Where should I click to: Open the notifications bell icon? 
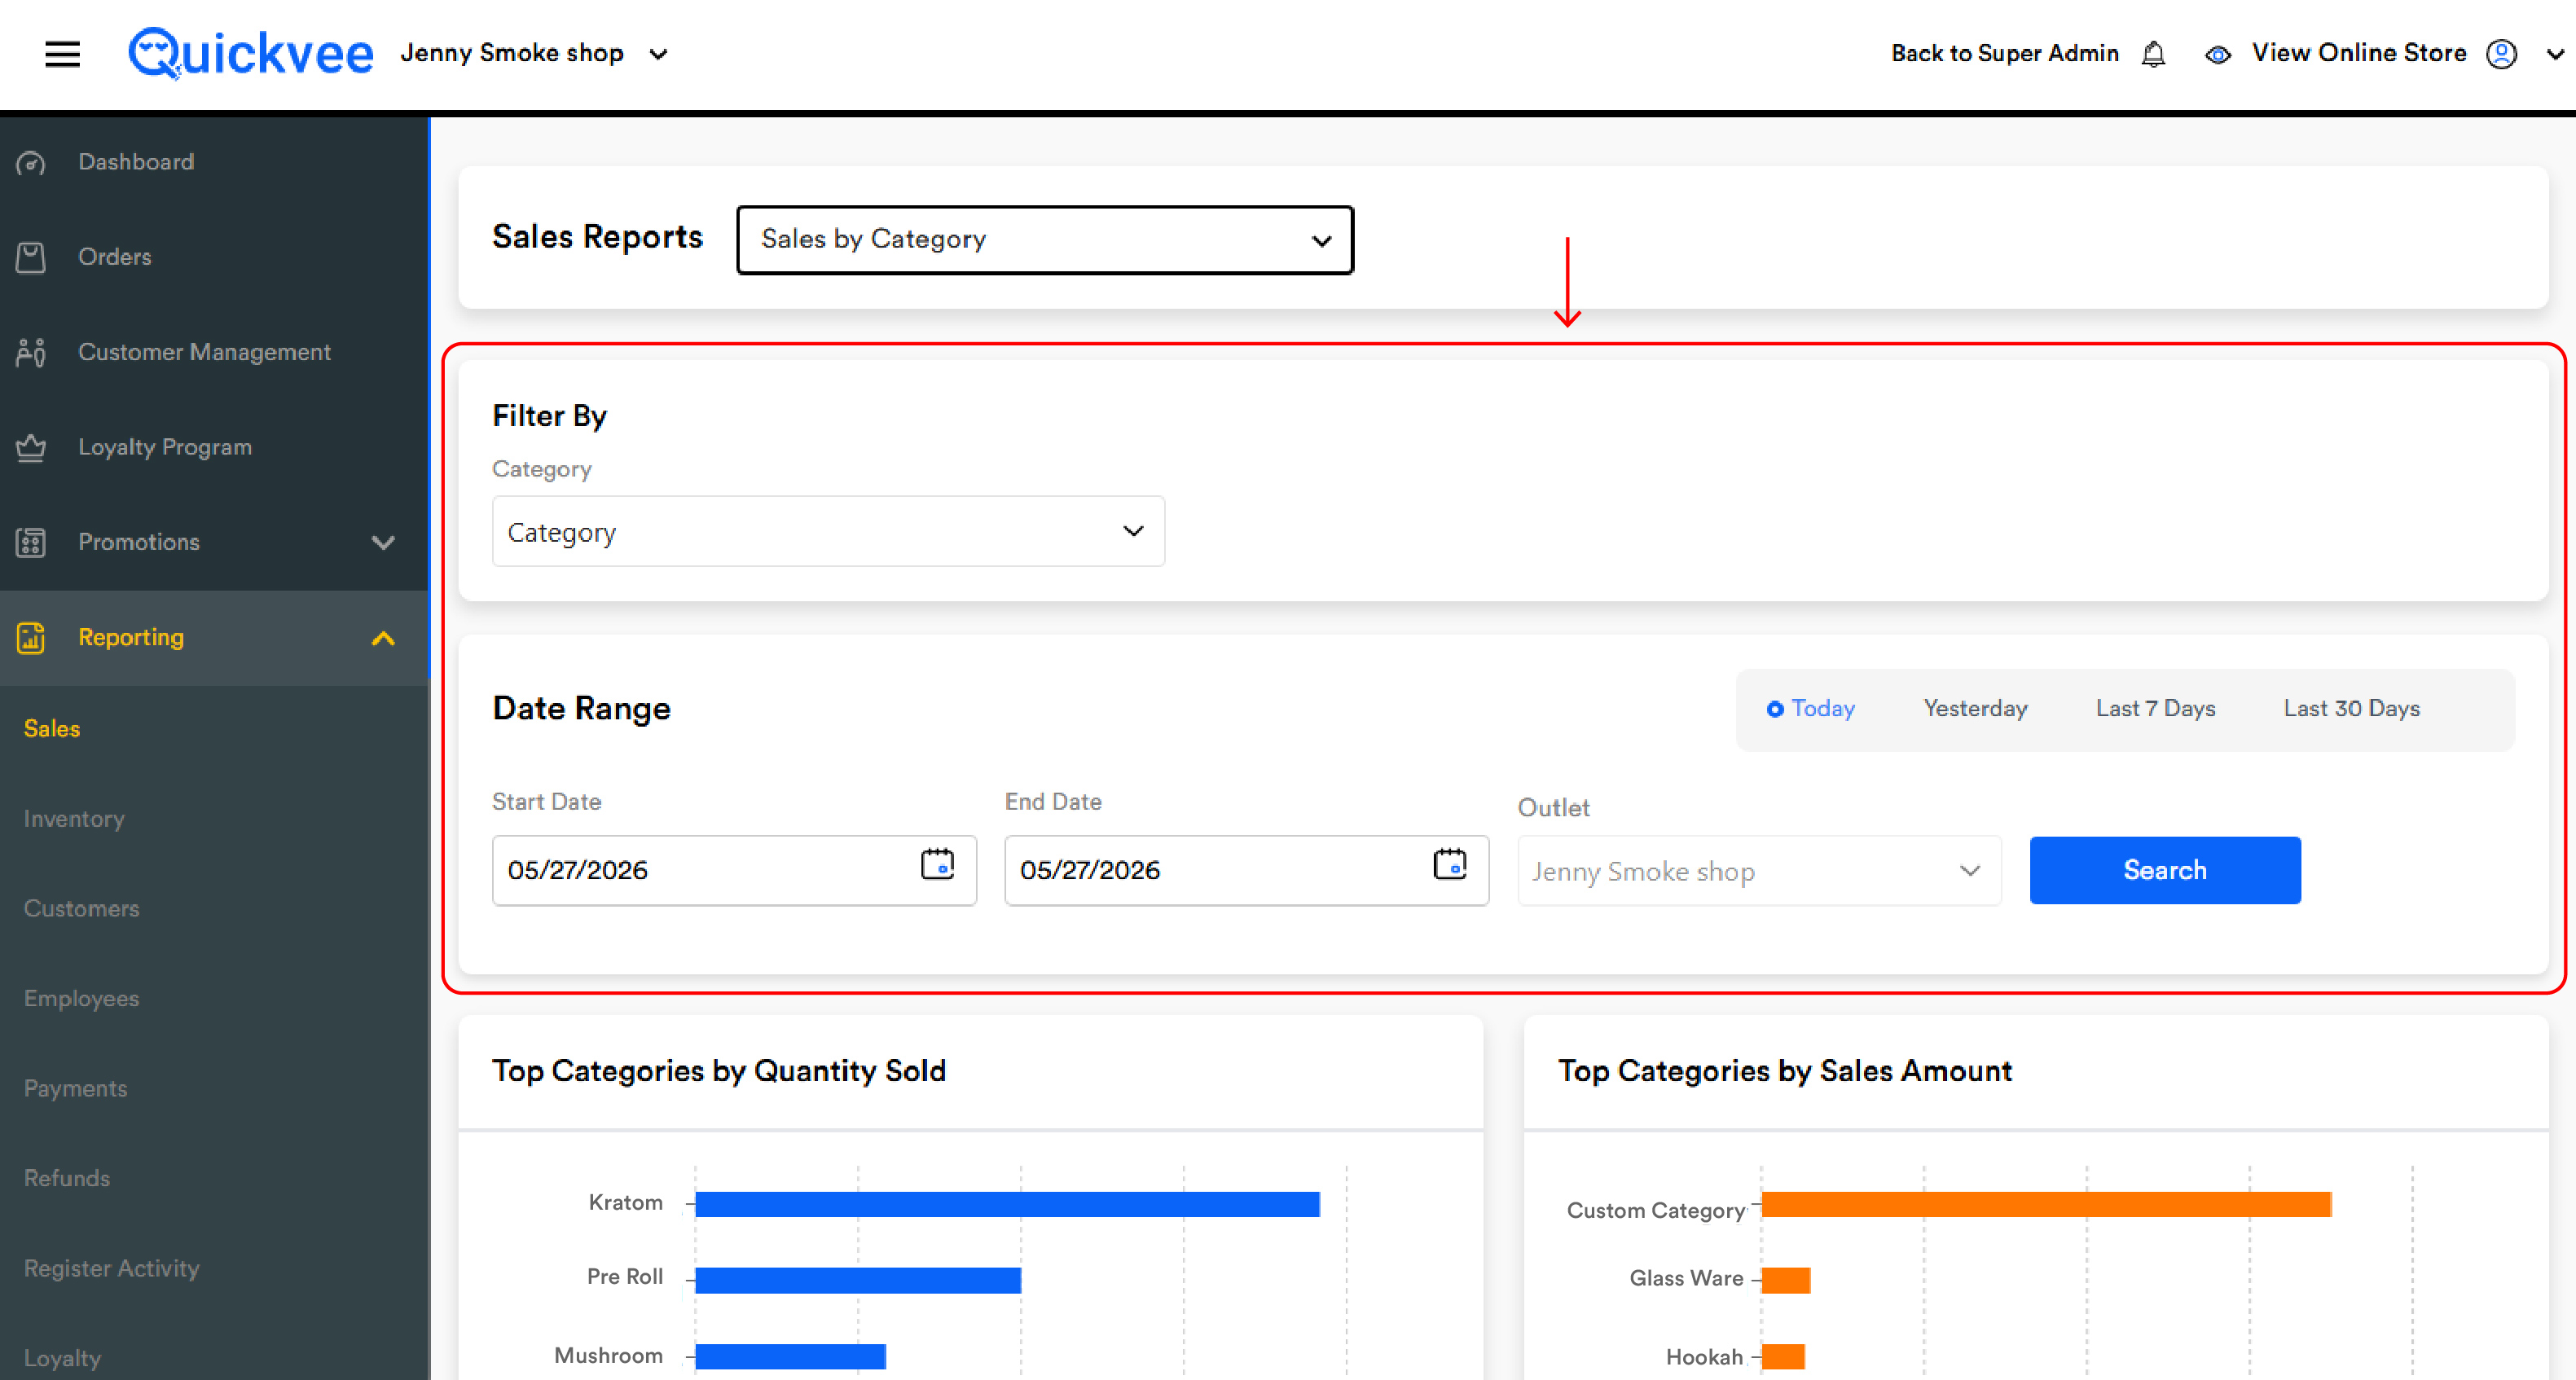(x=2153, y=54)
